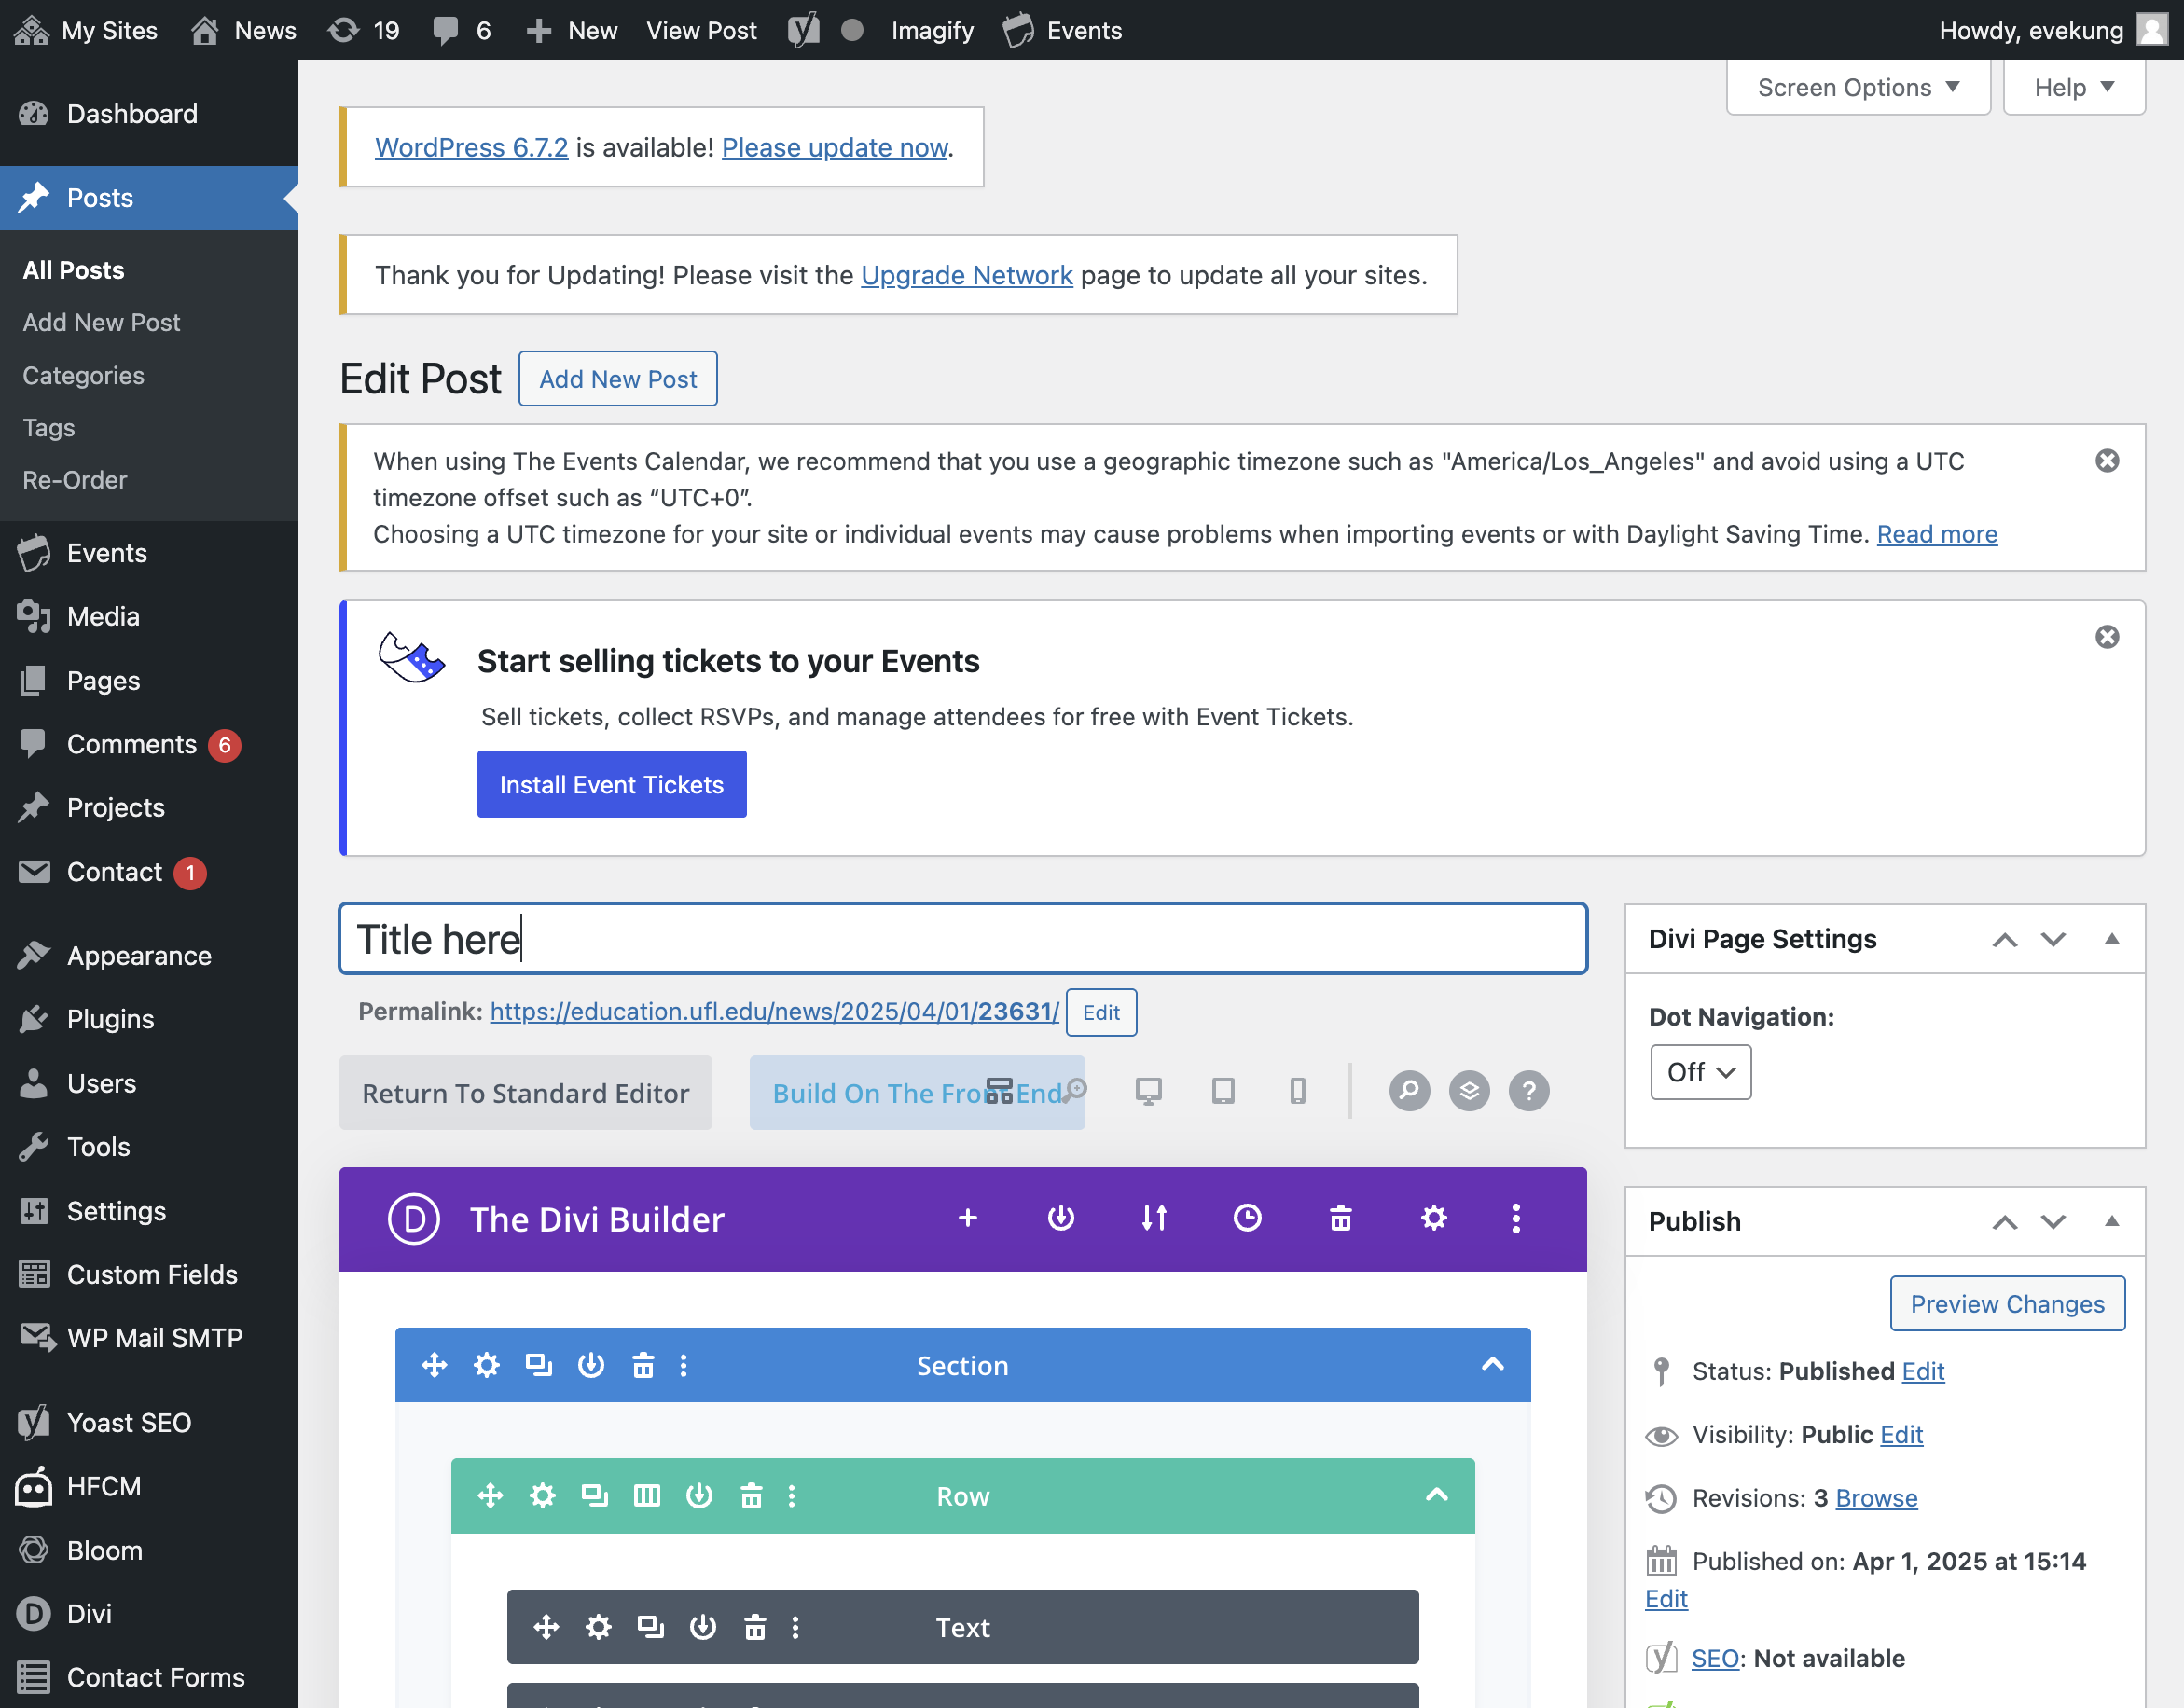
Task: Delete the Text module
Action: click(x=755, y=1627)
